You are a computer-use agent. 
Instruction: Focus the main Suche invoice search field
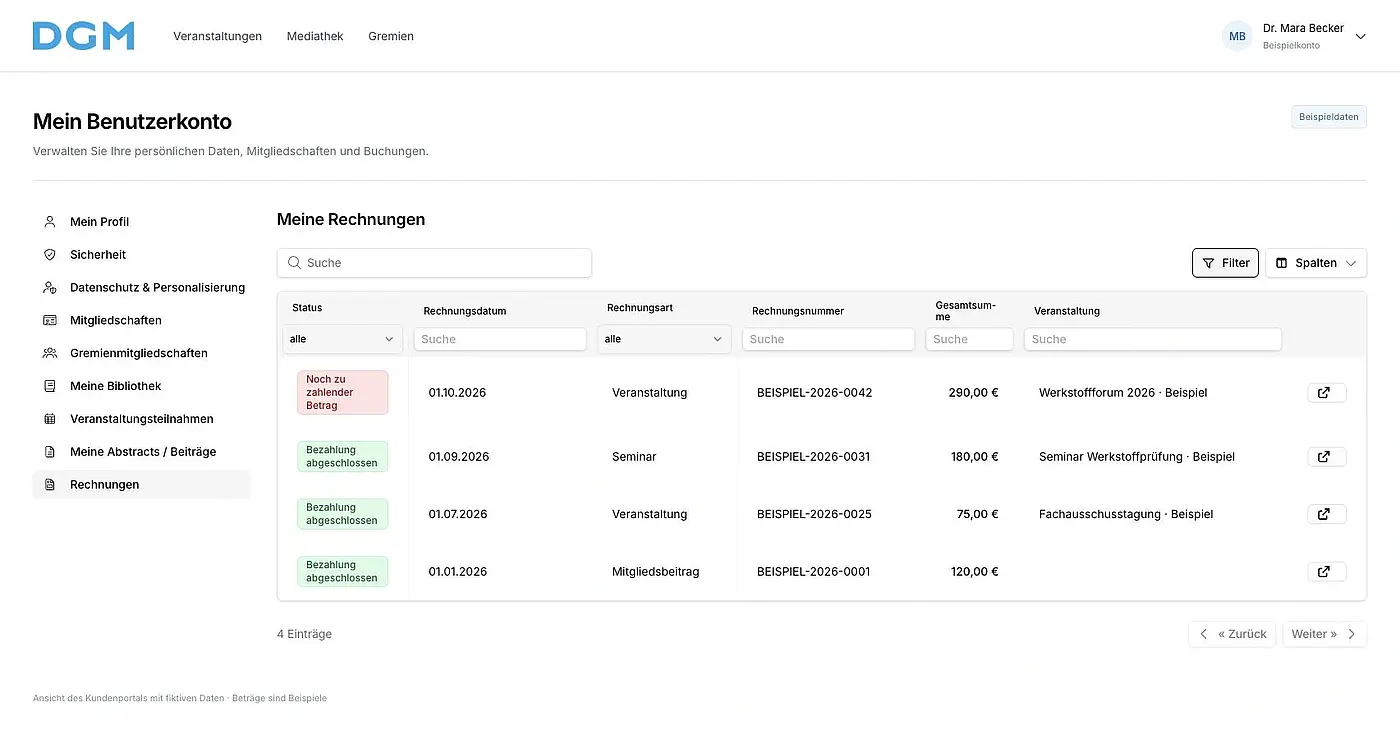pos(434,263)
